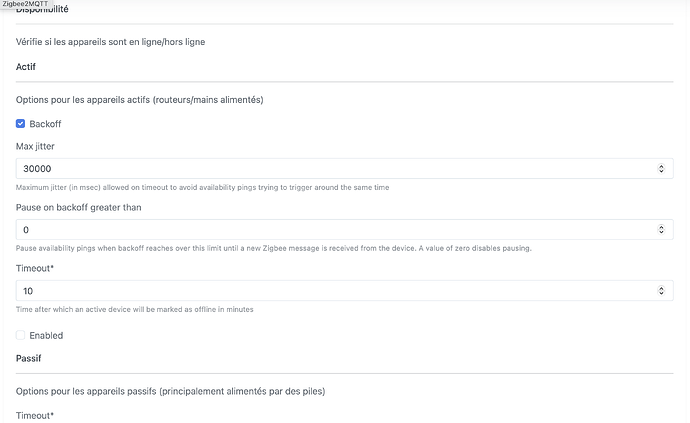Screen dimensions: 690x423
Task: Decrease Max jitter with the down stepper arrow
Action: click(x=661, y=173)
